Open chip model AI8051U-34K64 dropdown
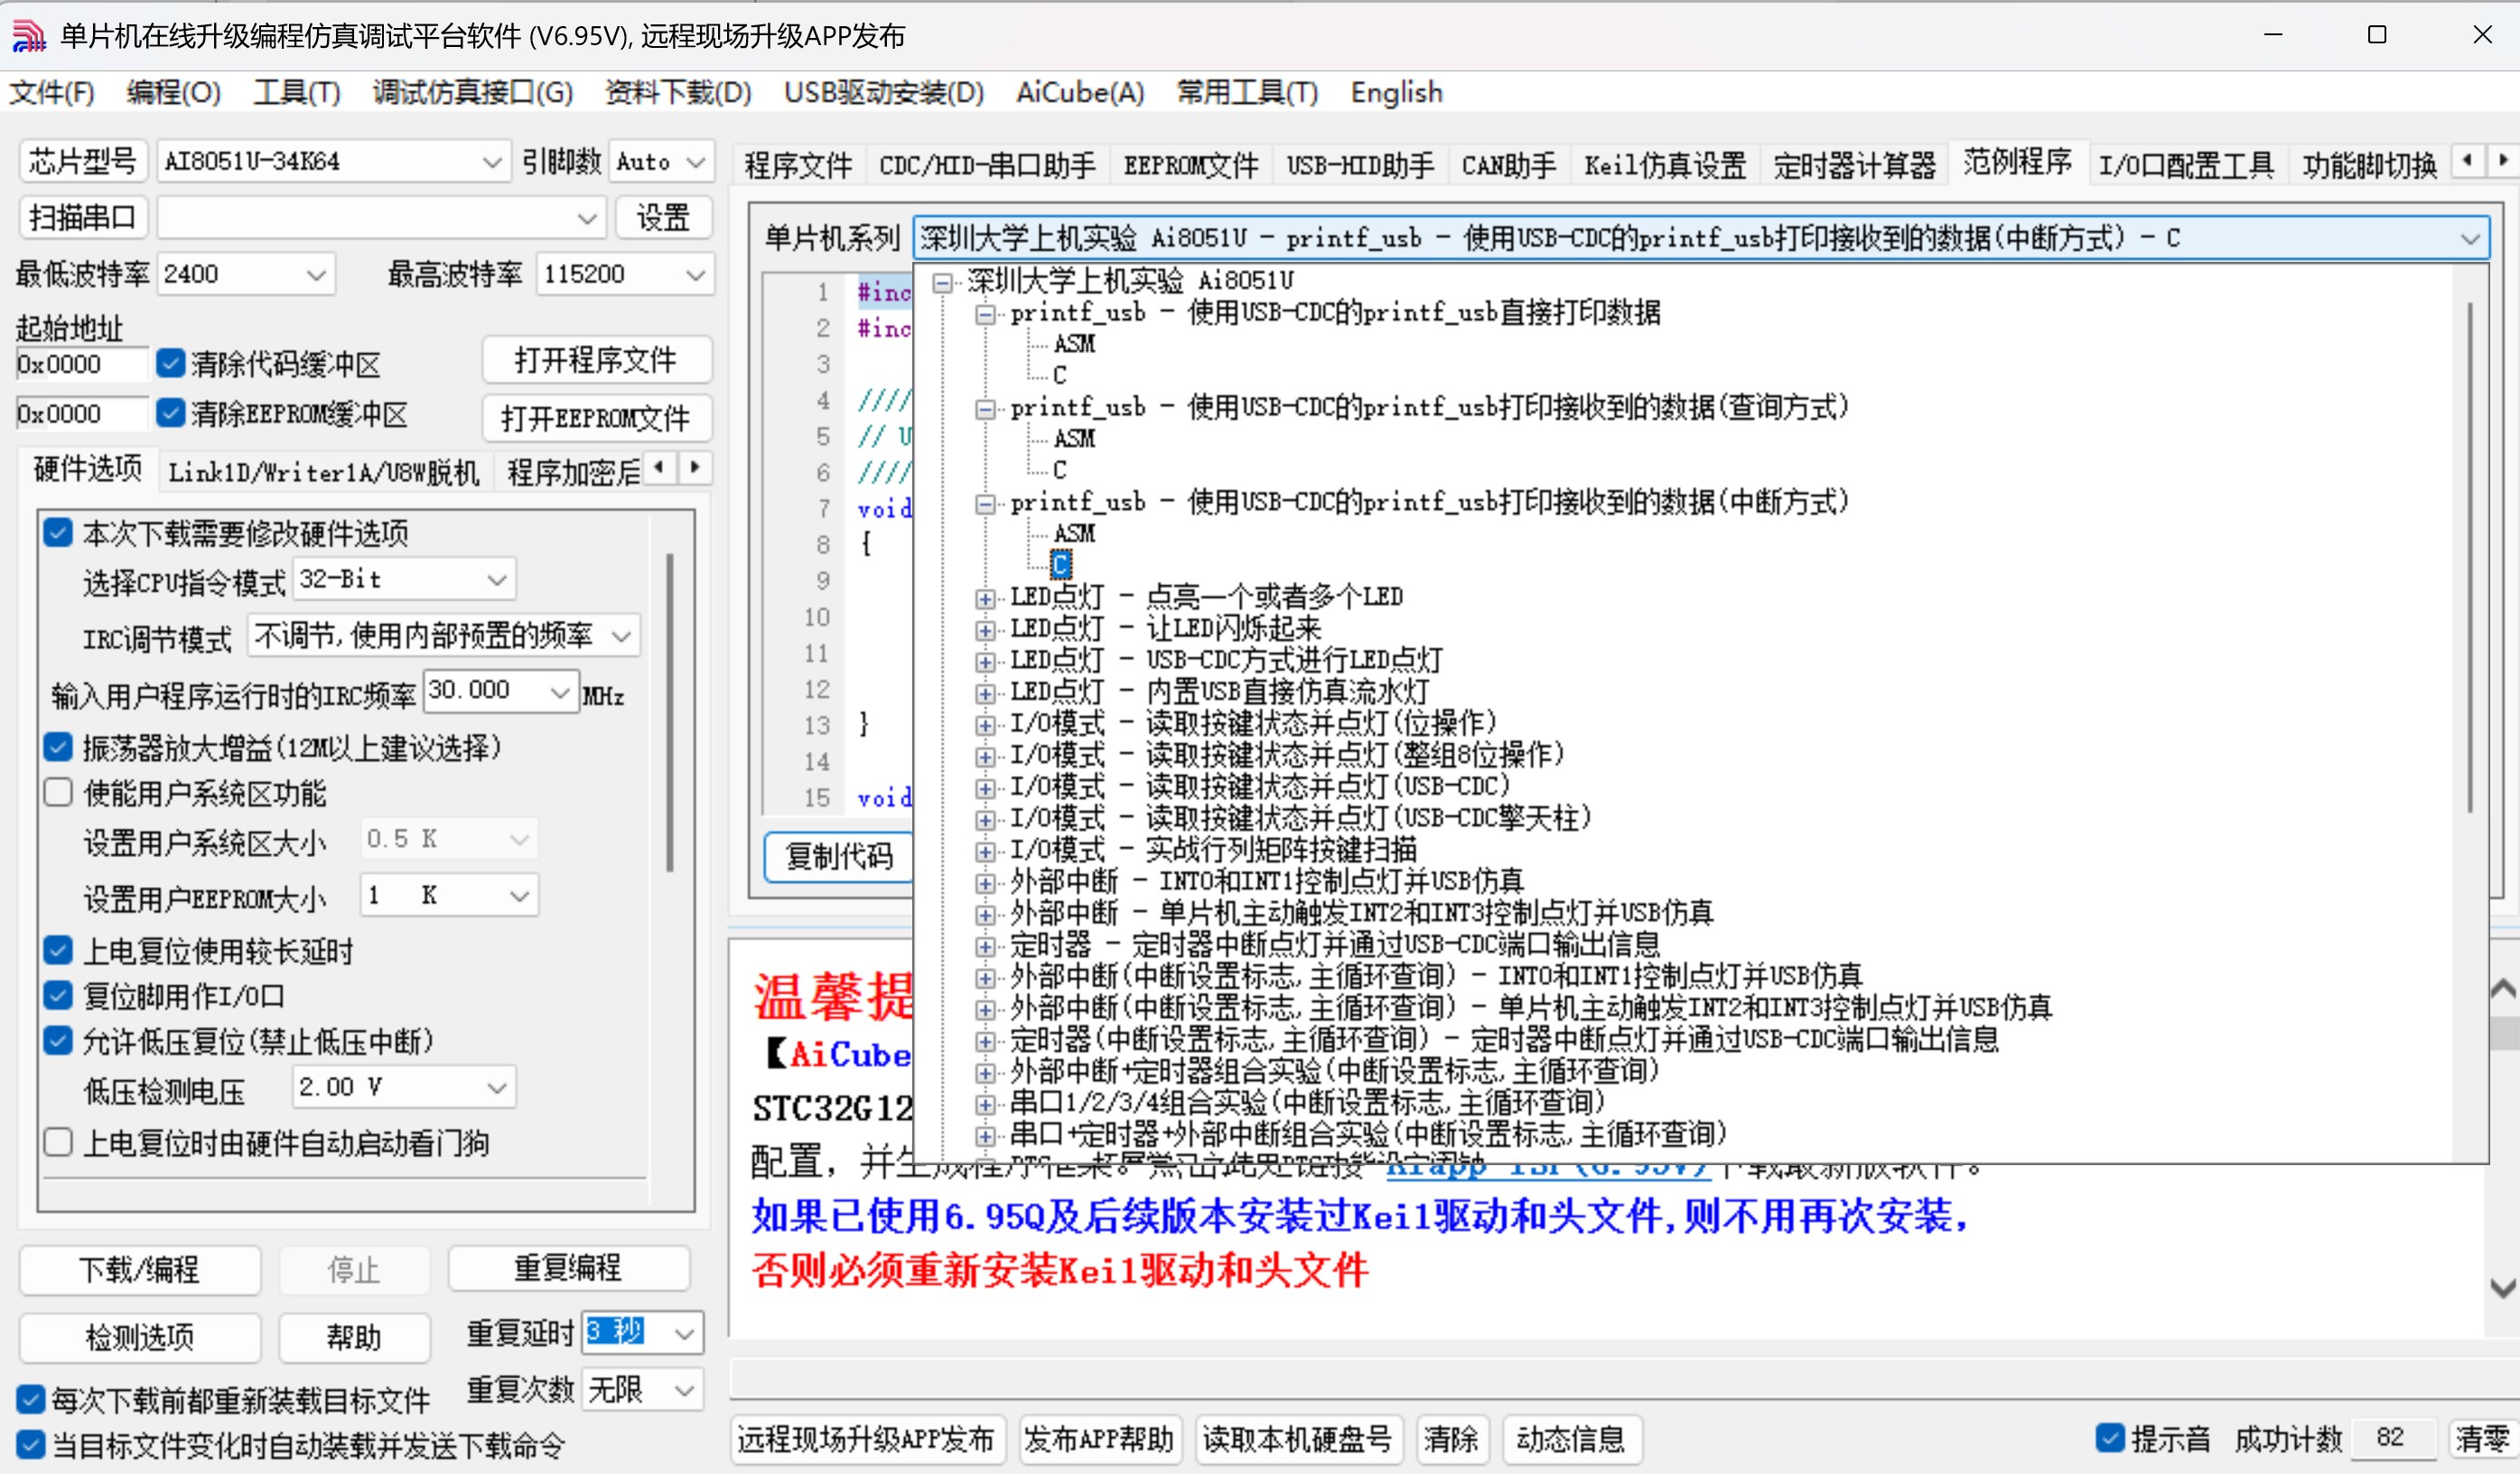2520x1474 pixels. (333, 161)
